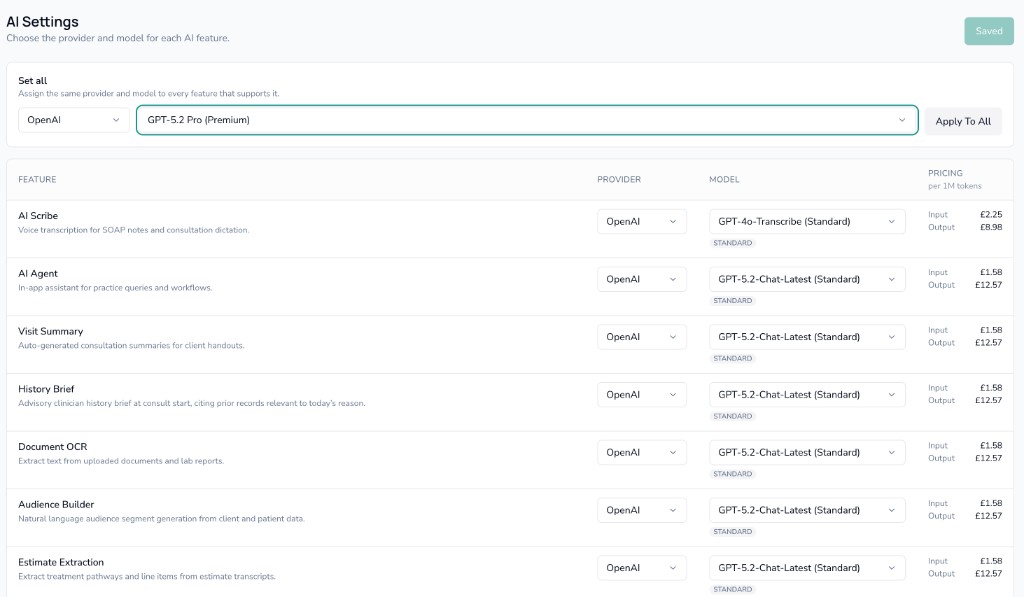The height and width of the screenshot is (597, 1024).
Task: Click the PRICING column header
Action: [945, 173]
